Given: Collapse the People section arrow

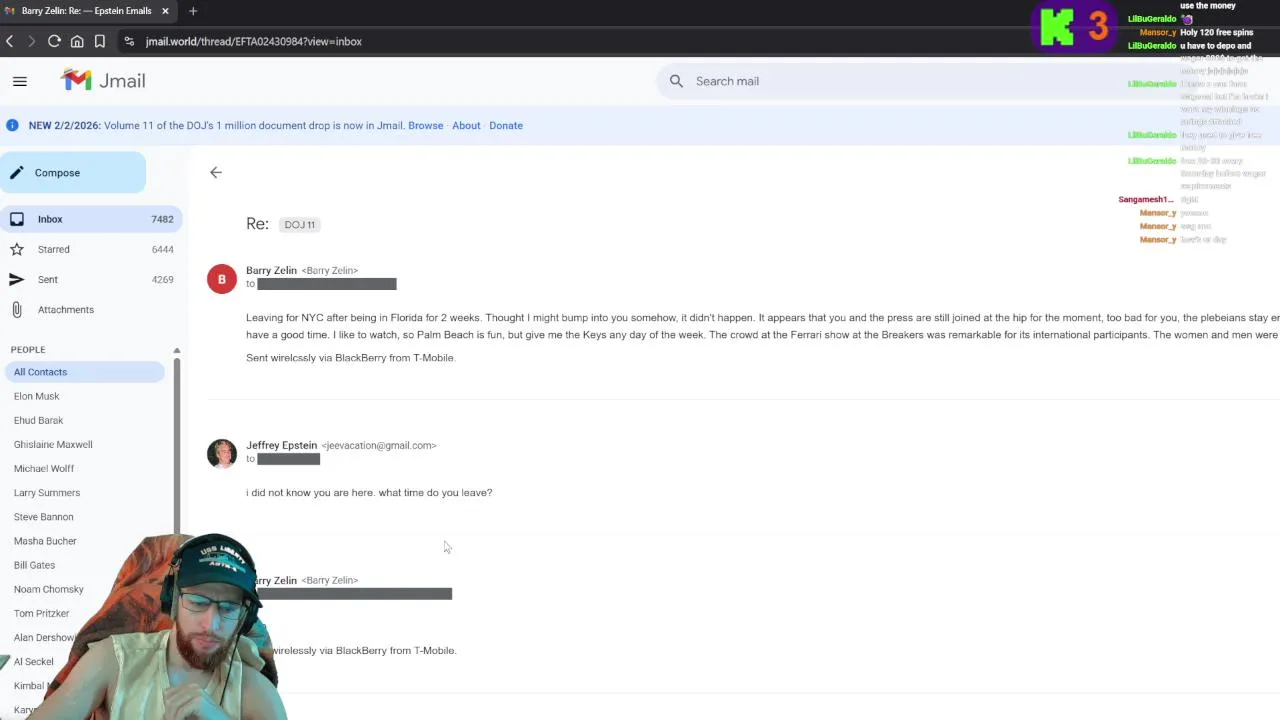Looking at the screenshot, I should click(x=177, y=350).
